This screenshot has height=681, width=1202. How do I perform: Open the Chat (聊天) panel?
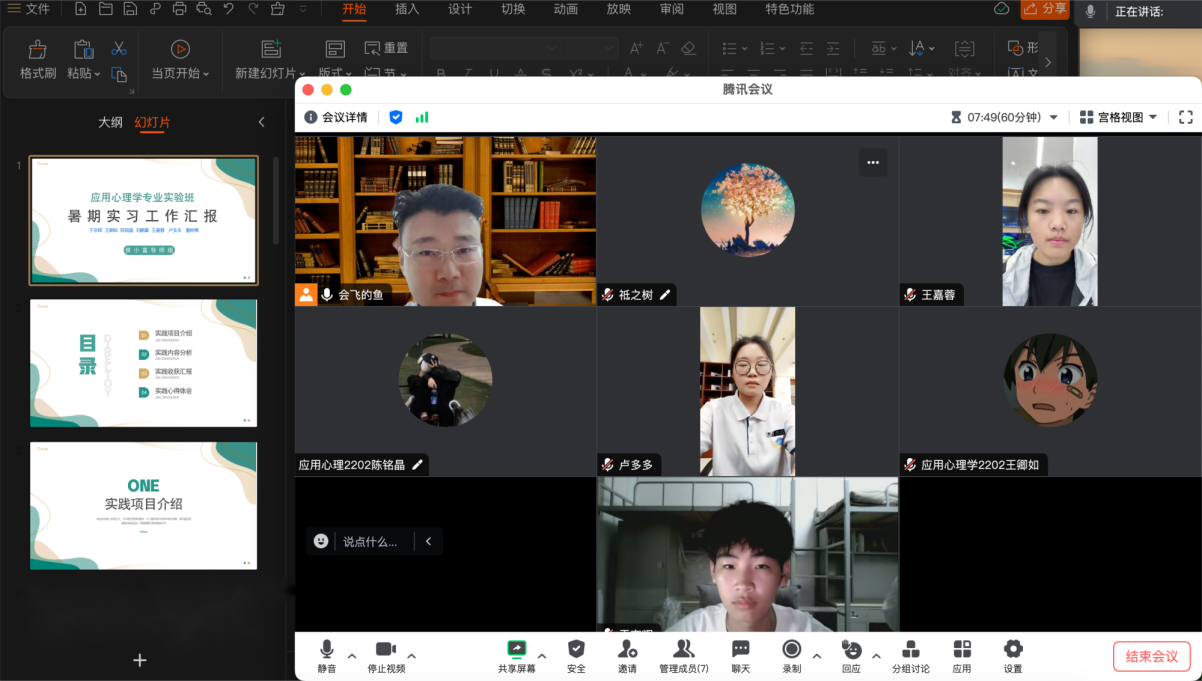pyautogui.click(x=740, y=656)
